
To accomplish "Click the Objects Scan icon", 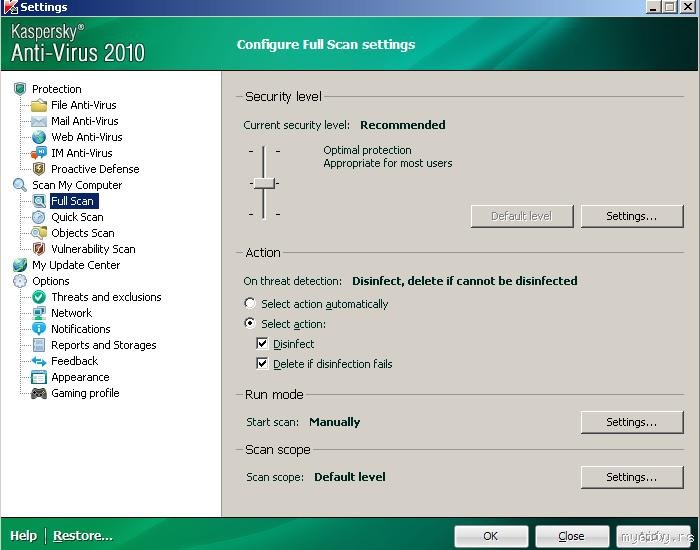I will (39, 233).
